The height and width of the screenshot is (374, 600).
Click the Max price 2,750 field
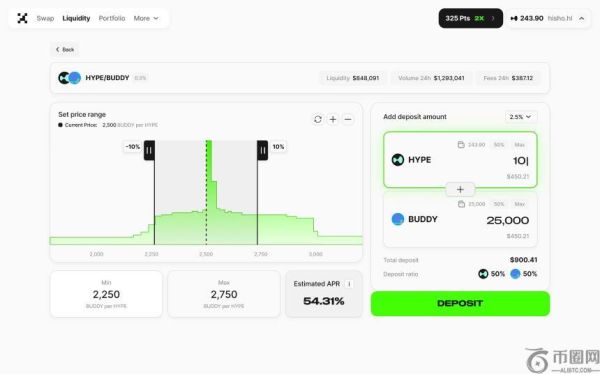[224, 294]
